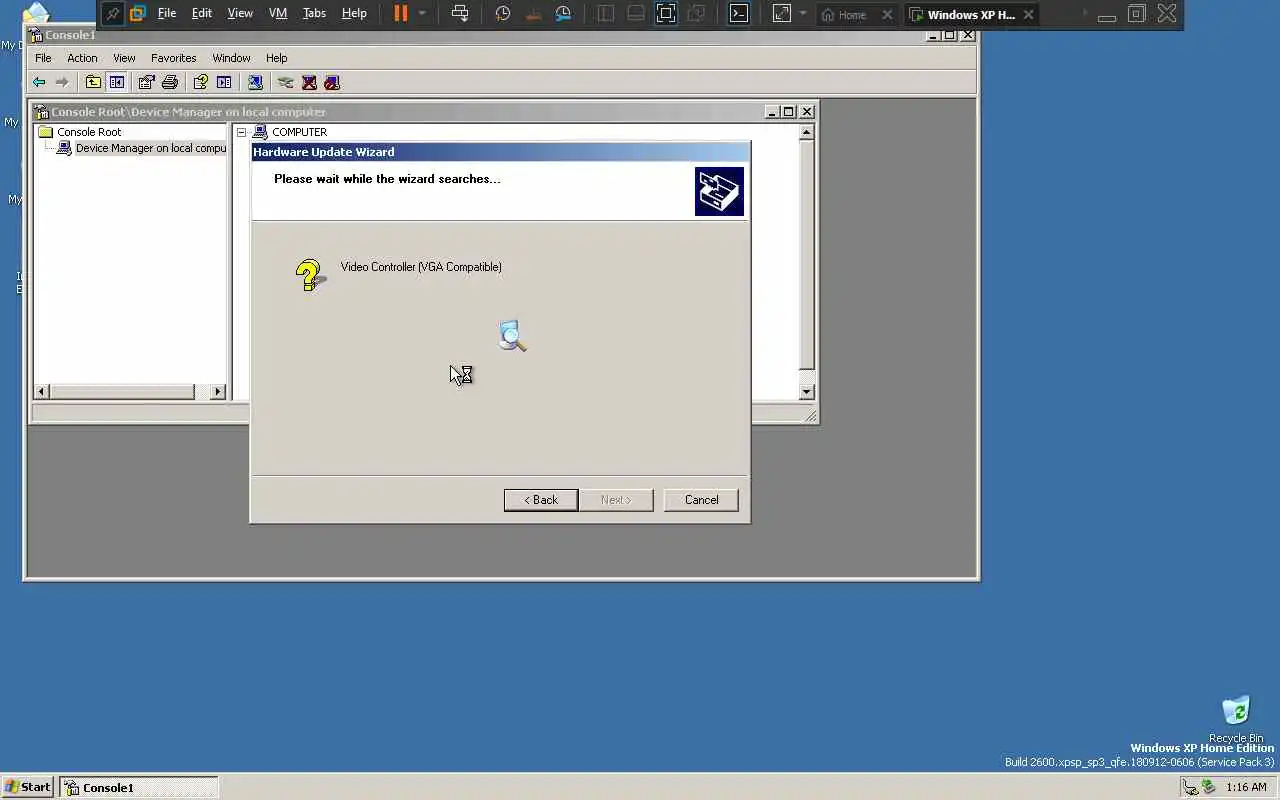
Task: Click the yellow question mark device icon
Action: (310, 275)
